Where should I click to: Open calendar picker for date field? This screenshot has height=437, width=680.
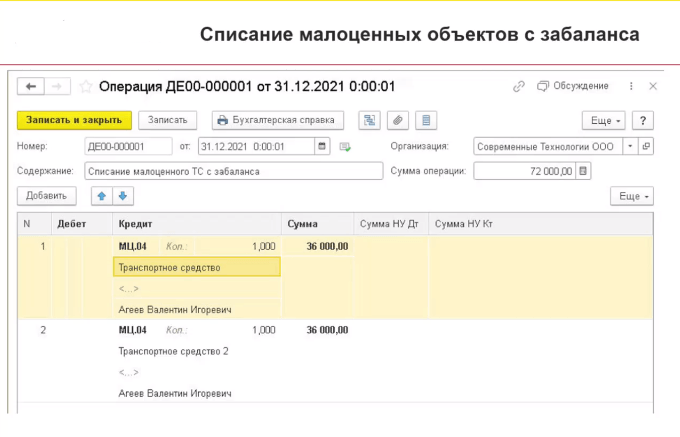pos(322,146)
